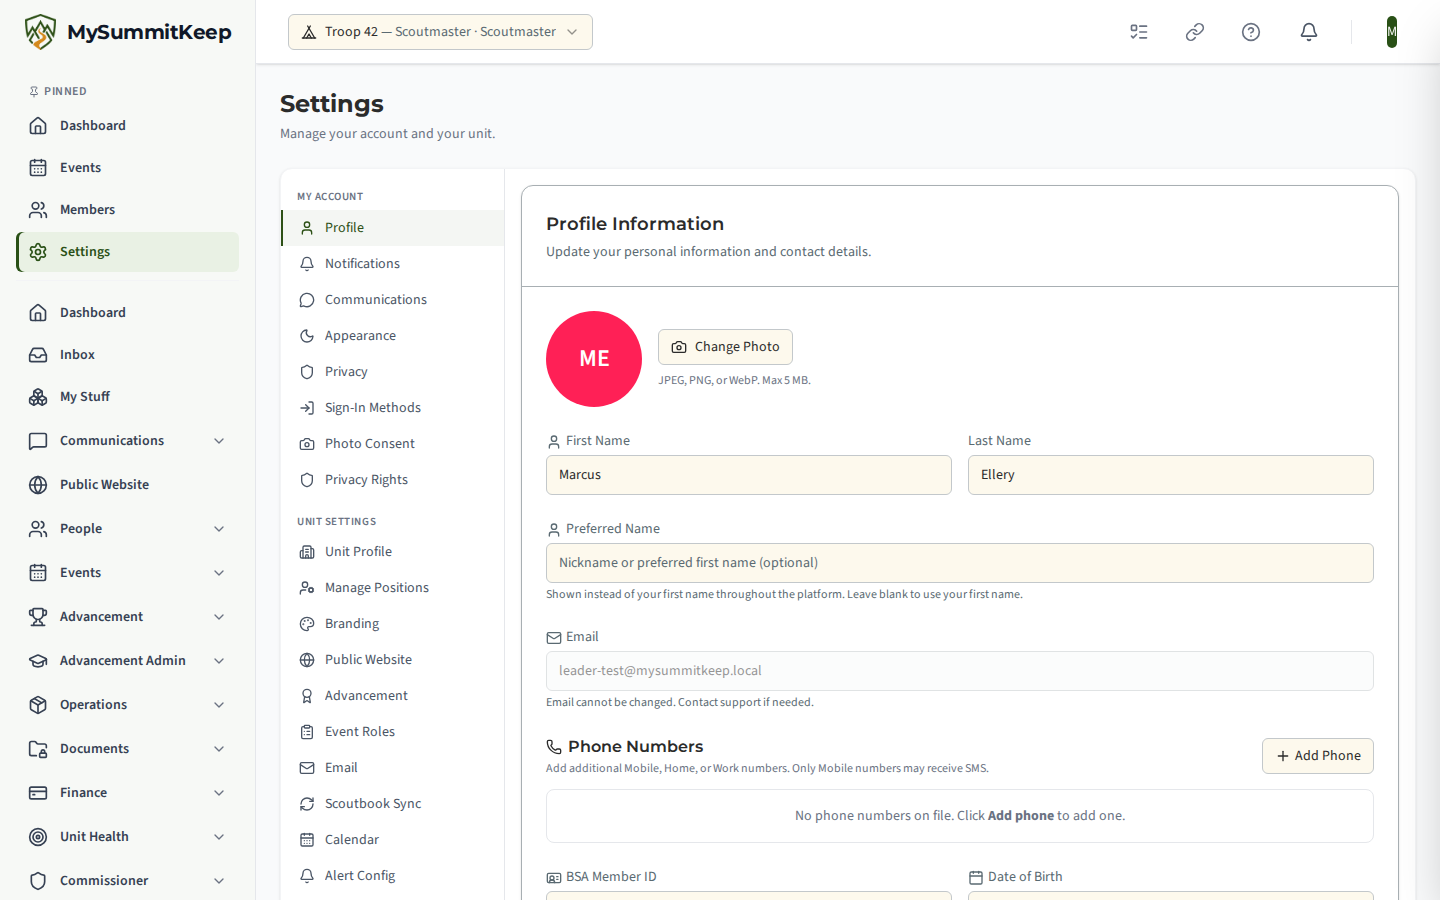Click the Sign-In Methods arrow icon
This screenshot has height=900, width=1440.
coord(307,408)
